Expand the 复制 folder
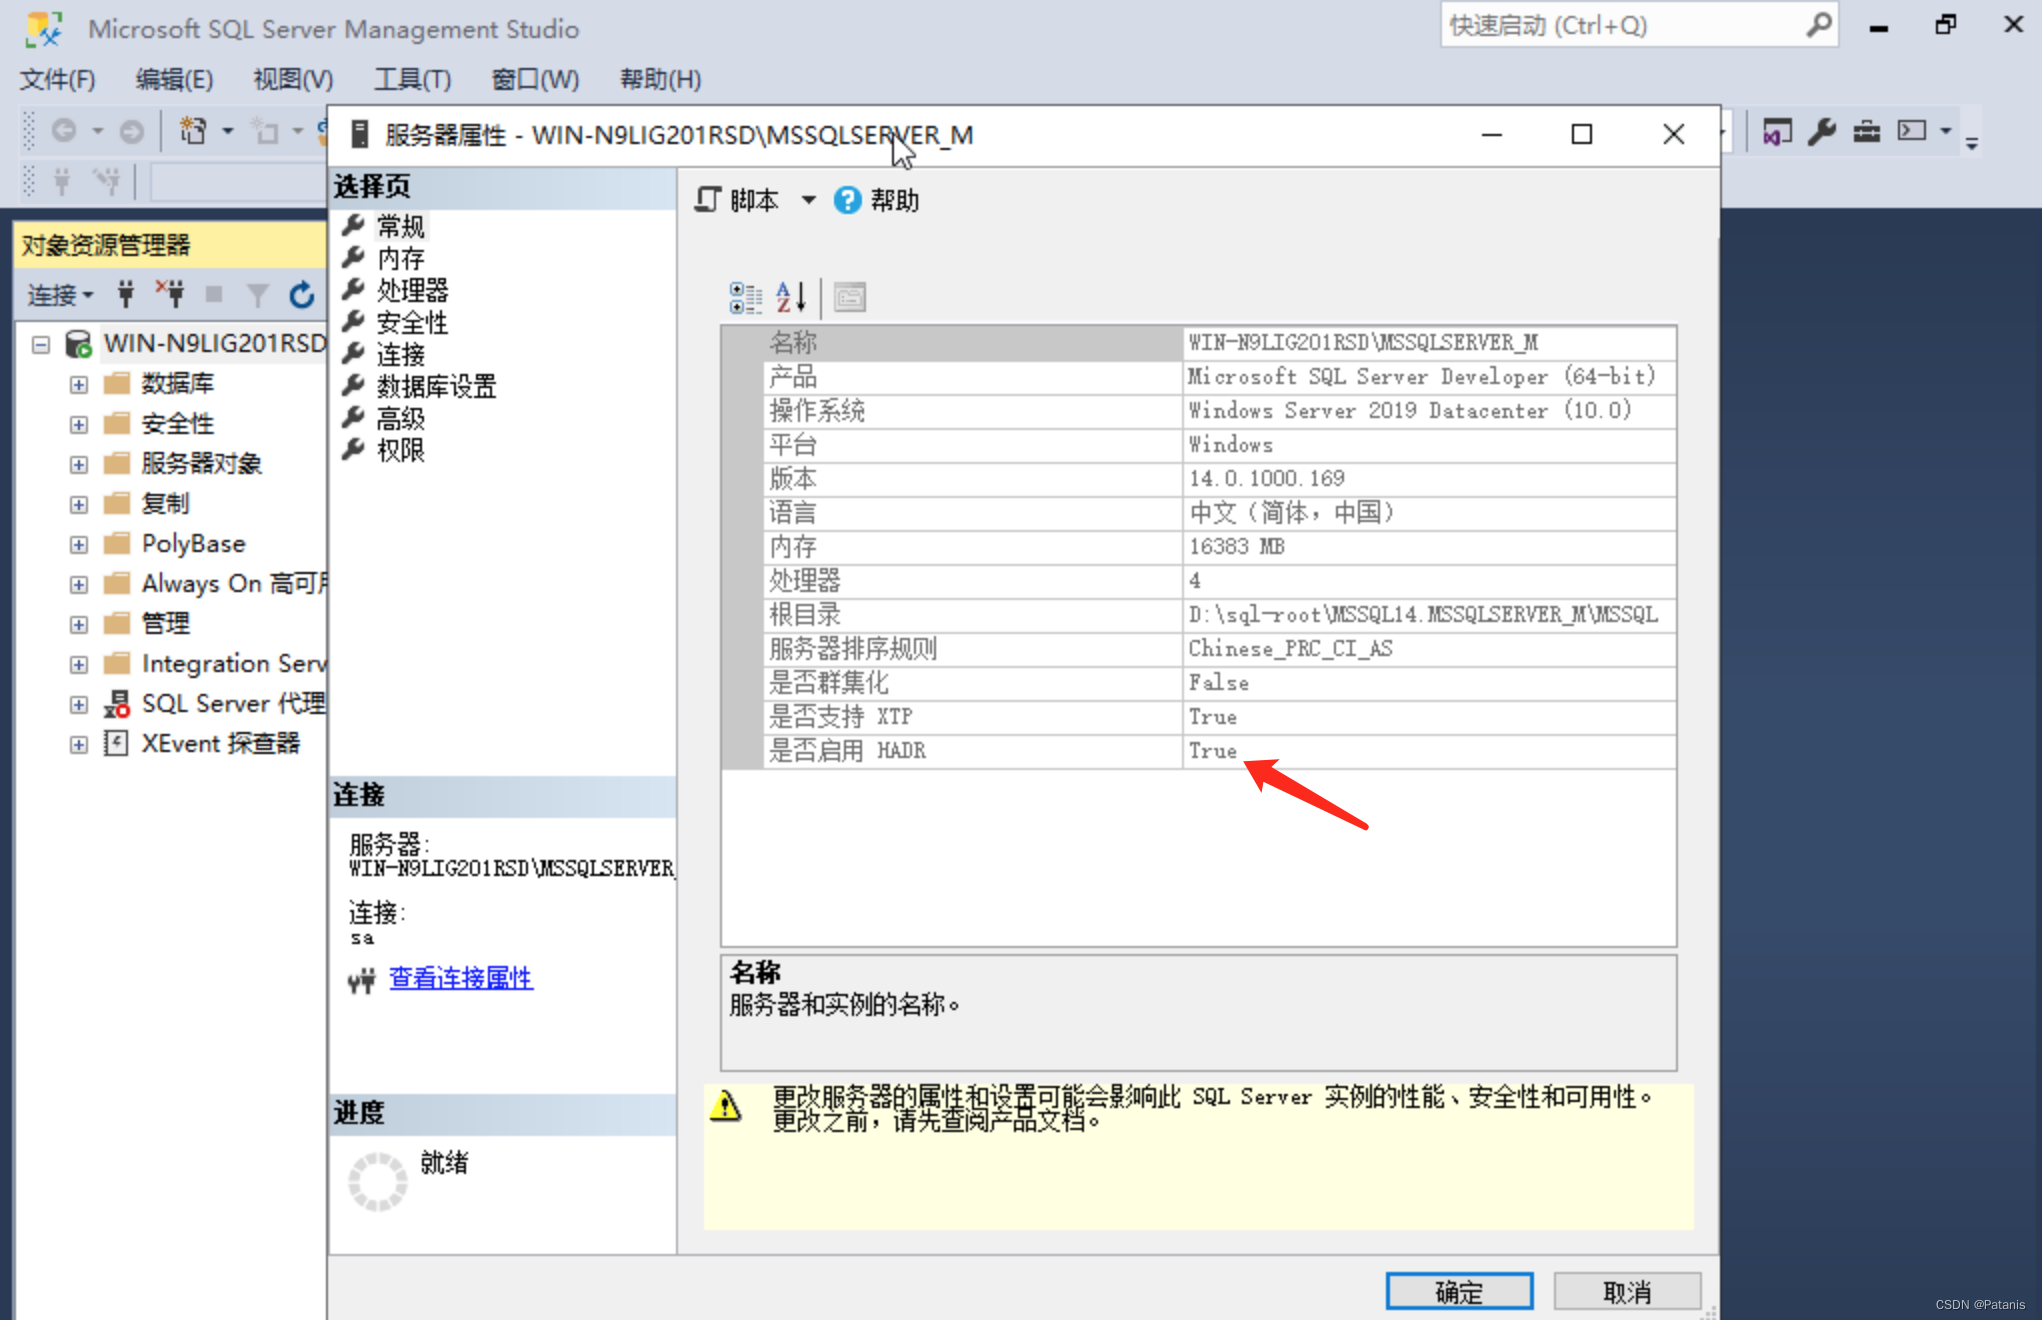Screen dimensions: 2042x1320 [79, 505]
